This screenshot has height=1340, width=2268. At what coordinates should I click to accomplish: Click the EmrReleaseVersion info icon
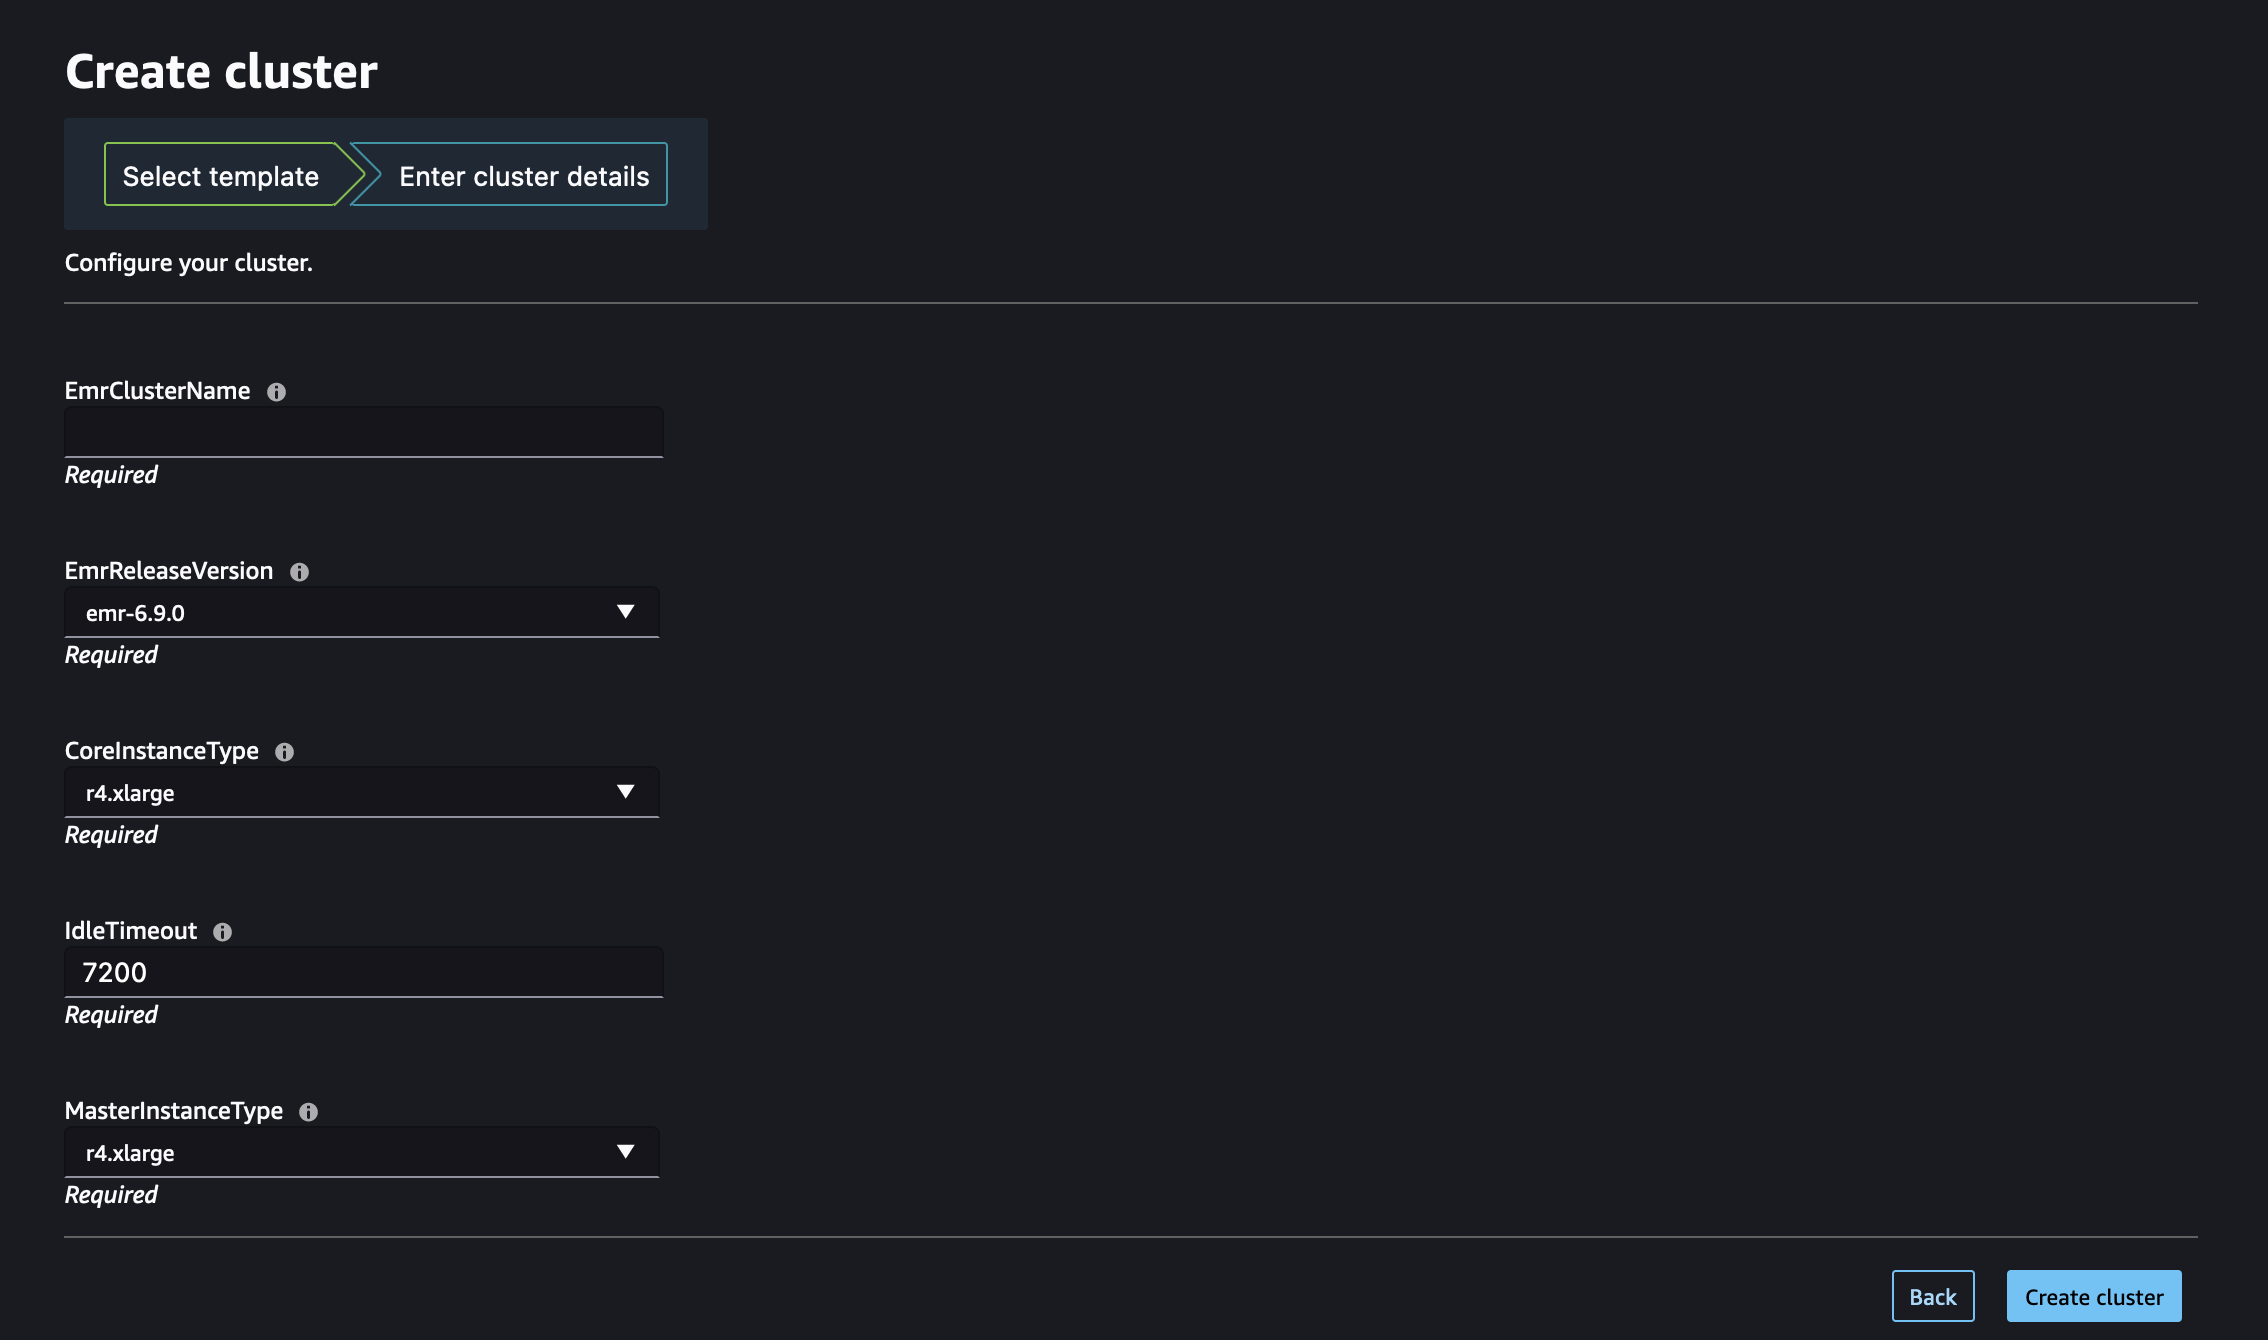[x=298, y=570]
